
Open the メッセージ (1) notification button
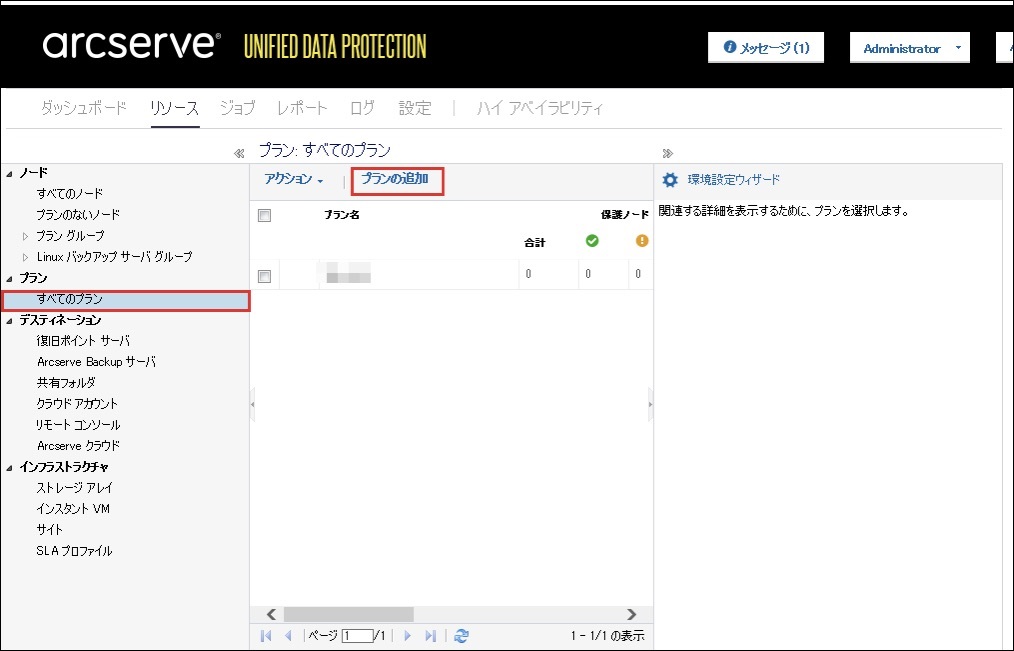point(766,48)
